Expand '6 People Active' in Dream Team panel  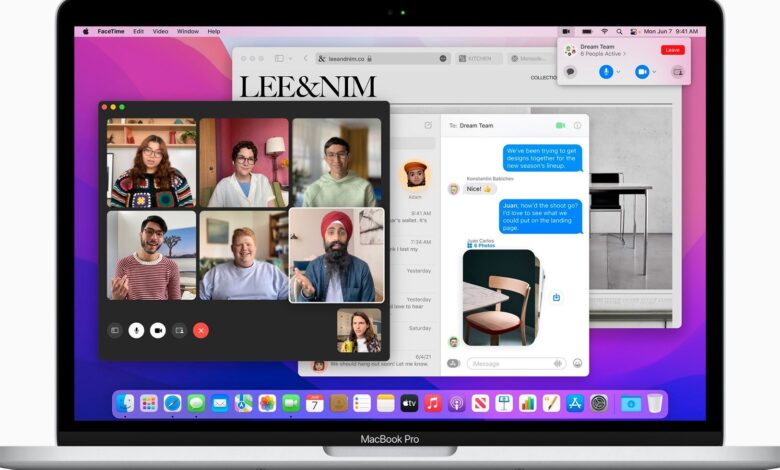click(x=603, y=54)
